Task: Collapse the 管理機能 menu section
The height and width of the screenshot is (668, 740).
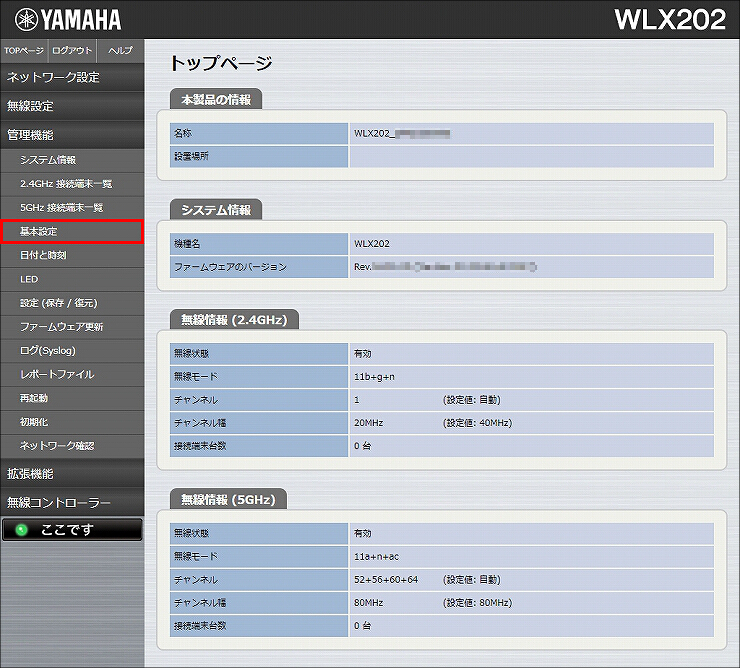Action: click(72, 135)
